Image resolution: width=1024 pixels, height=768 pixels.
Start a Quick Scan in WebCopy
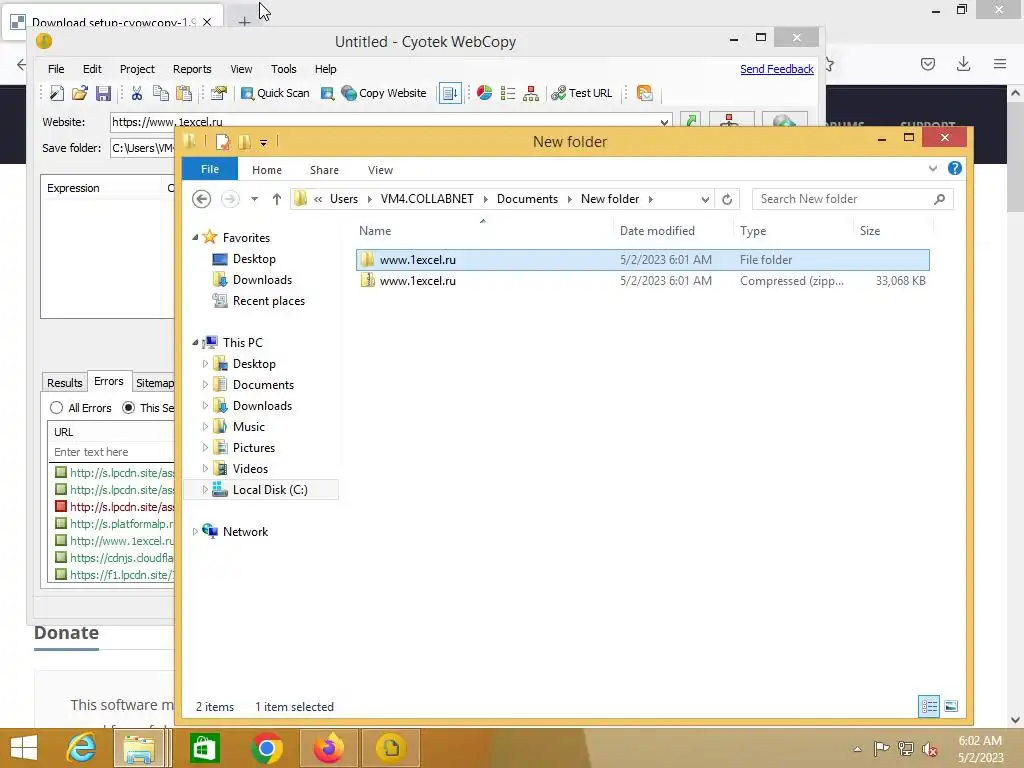(275, 93)
